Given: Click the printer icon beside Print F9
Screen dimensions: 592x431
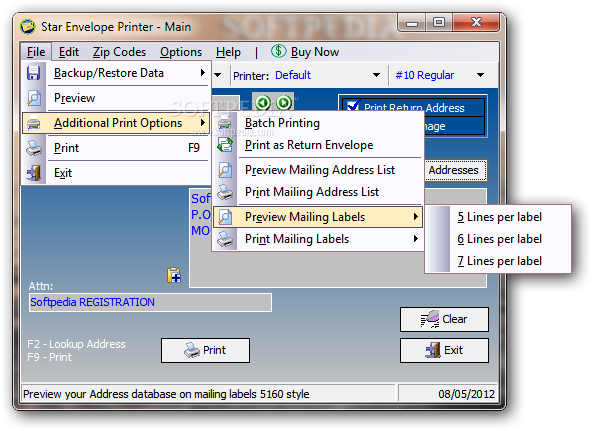Looking at the screenshot, I should [34, 148].
